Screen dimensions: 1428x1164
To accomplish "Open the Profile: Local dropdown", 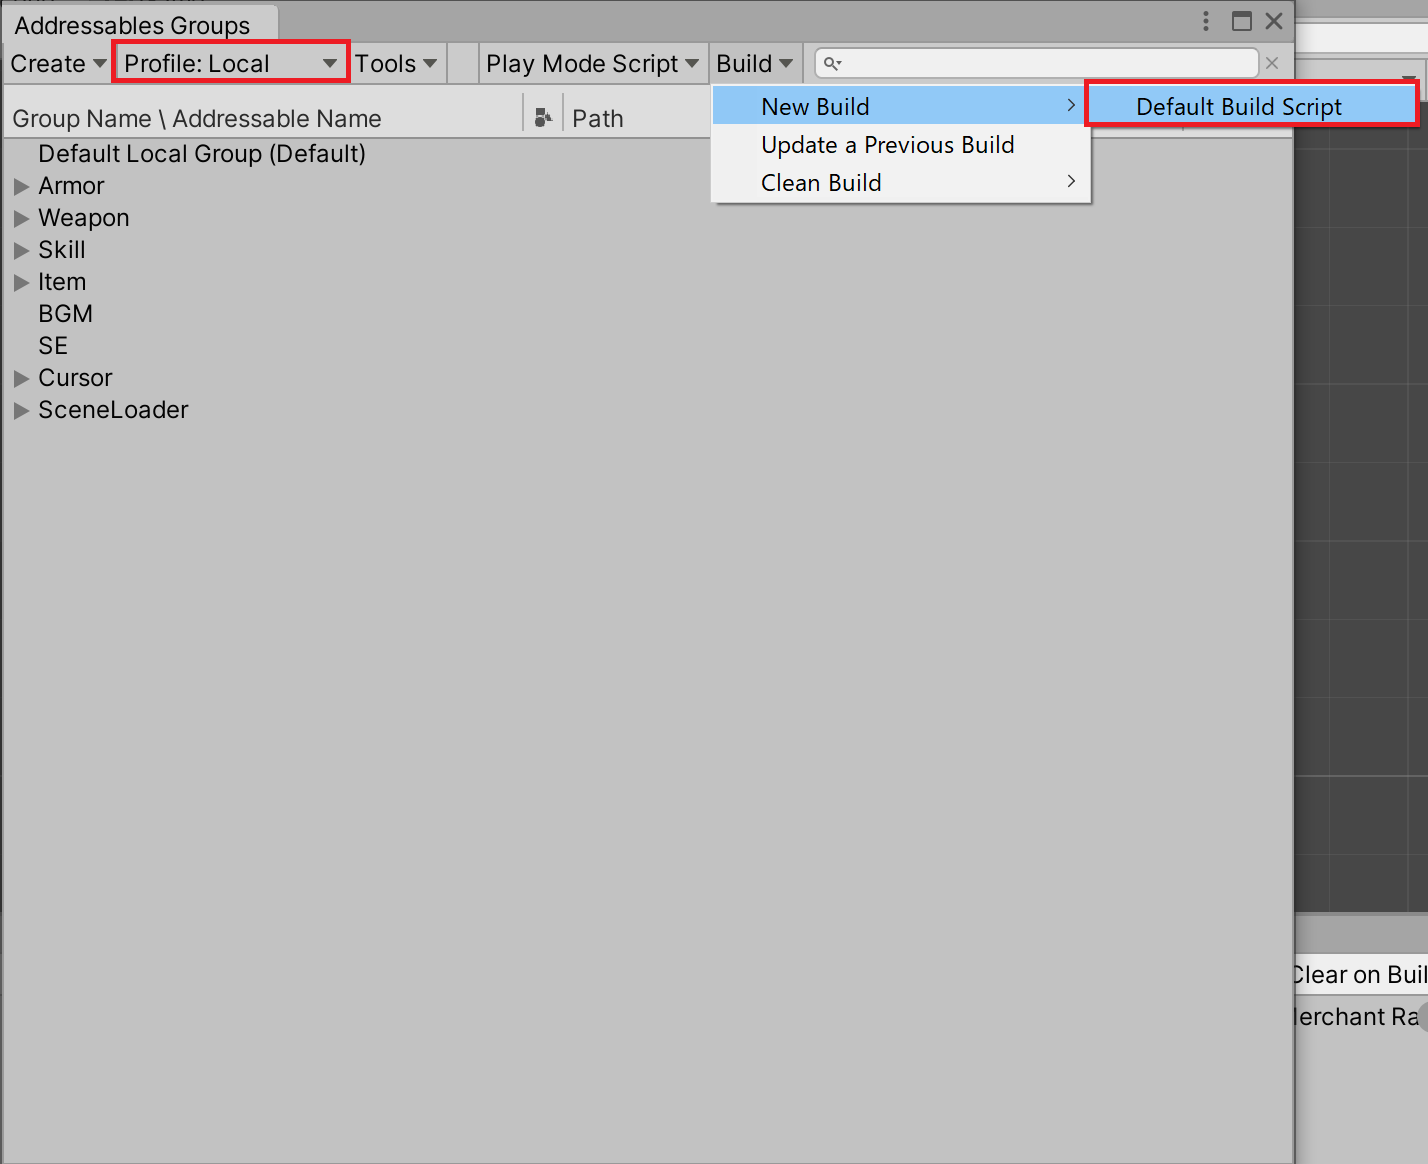I will [x=231, y=63].
